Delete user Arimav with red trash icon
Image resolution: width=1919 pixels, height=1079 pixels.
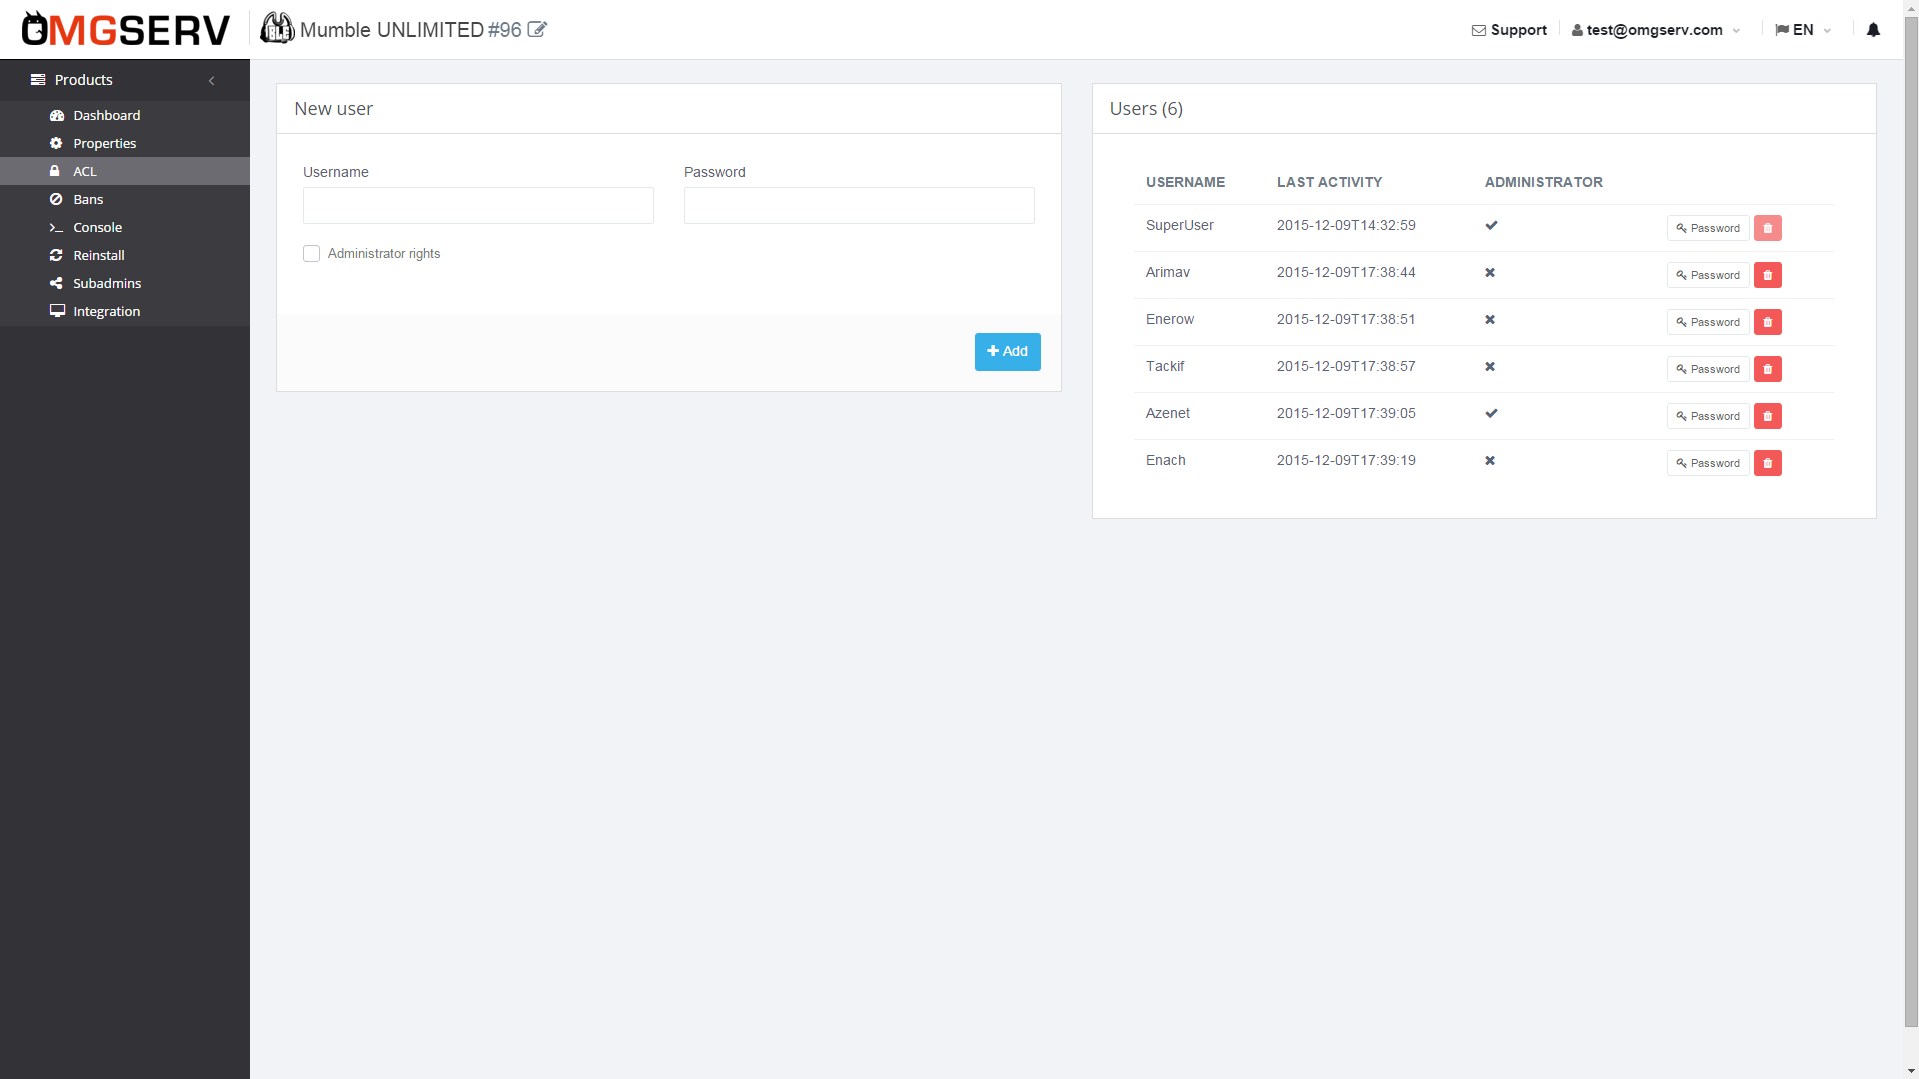point(1767,275)
